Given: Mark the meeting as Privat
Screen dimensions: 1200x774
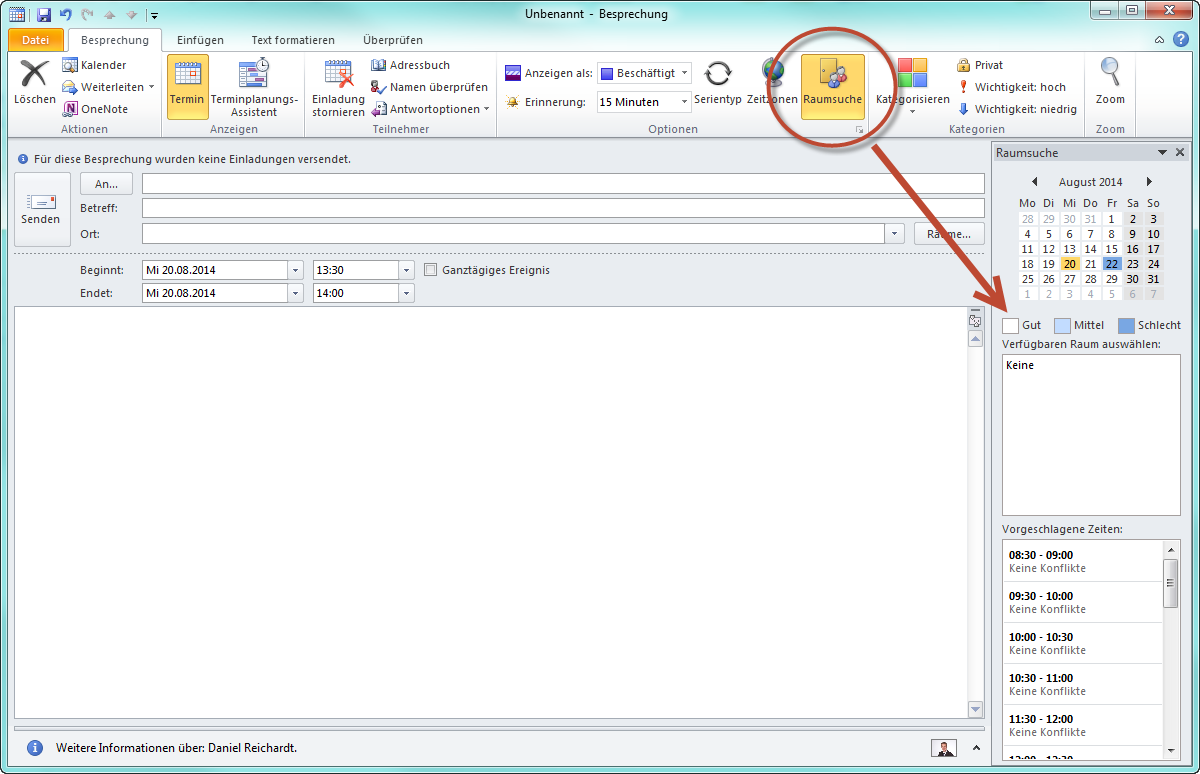Looking at the screenshot, I should (x=980, y=65).
